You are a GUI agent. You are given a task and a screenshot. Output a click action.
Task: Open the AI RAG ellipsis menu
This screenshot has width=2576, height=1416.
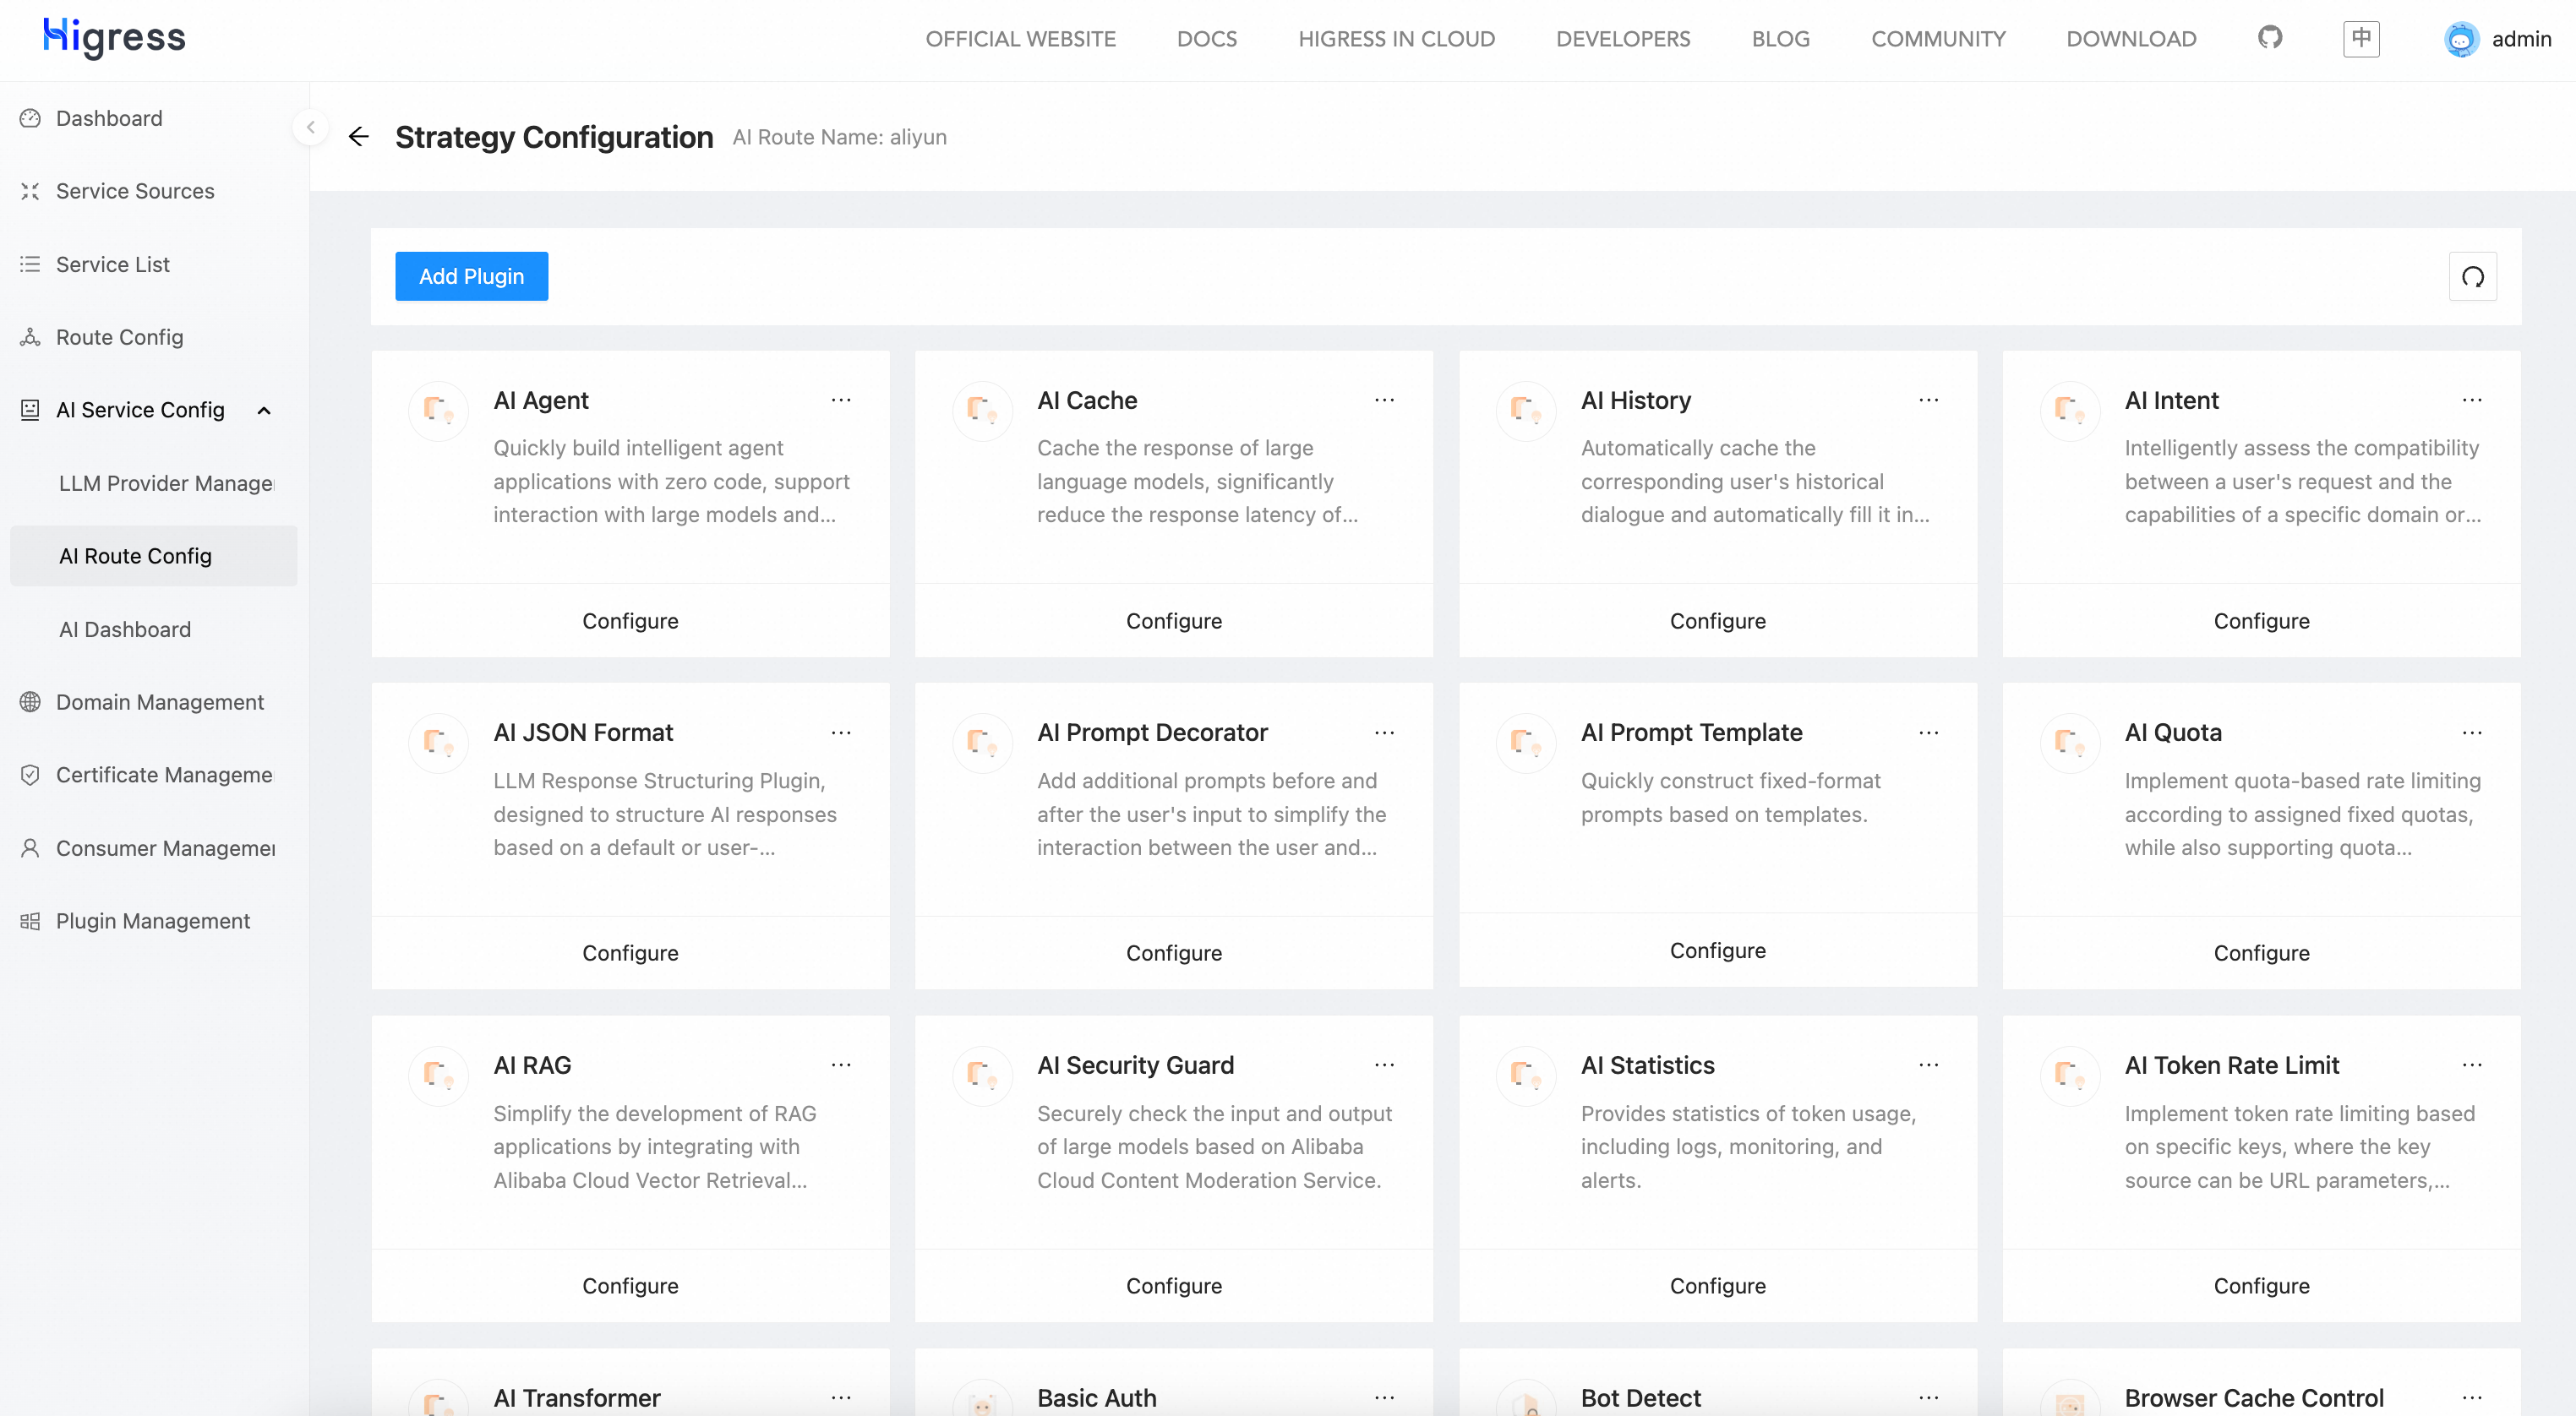click(x=841, y=1065)
